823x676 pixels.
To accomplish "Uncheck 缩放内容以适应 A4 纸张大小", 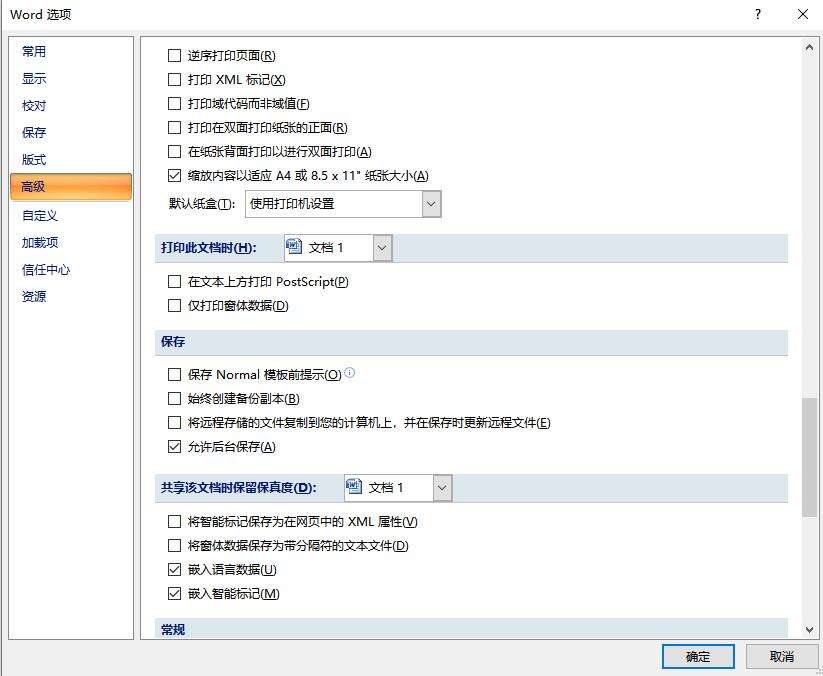I will click(175, 174).
